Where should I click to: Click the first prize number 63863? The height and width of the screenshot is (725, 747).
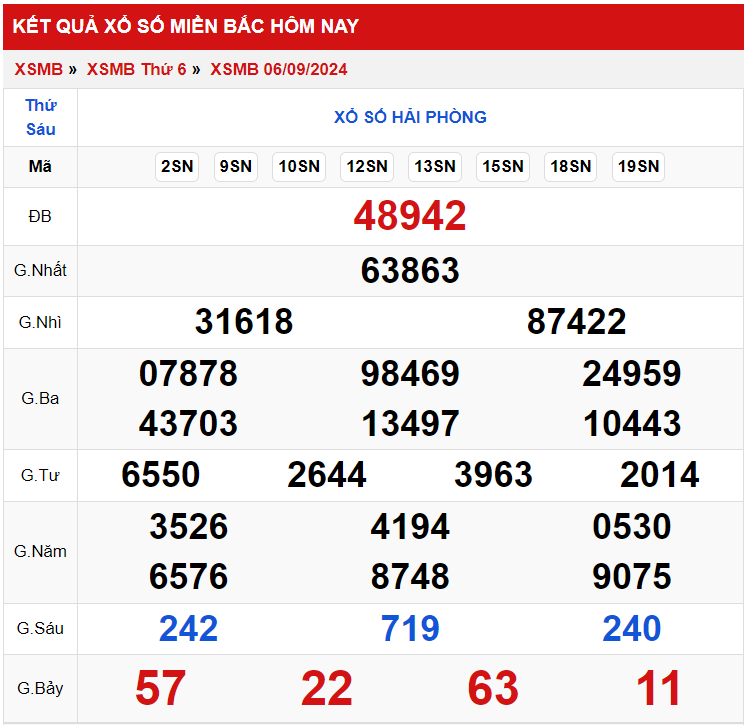coord(410,271)
